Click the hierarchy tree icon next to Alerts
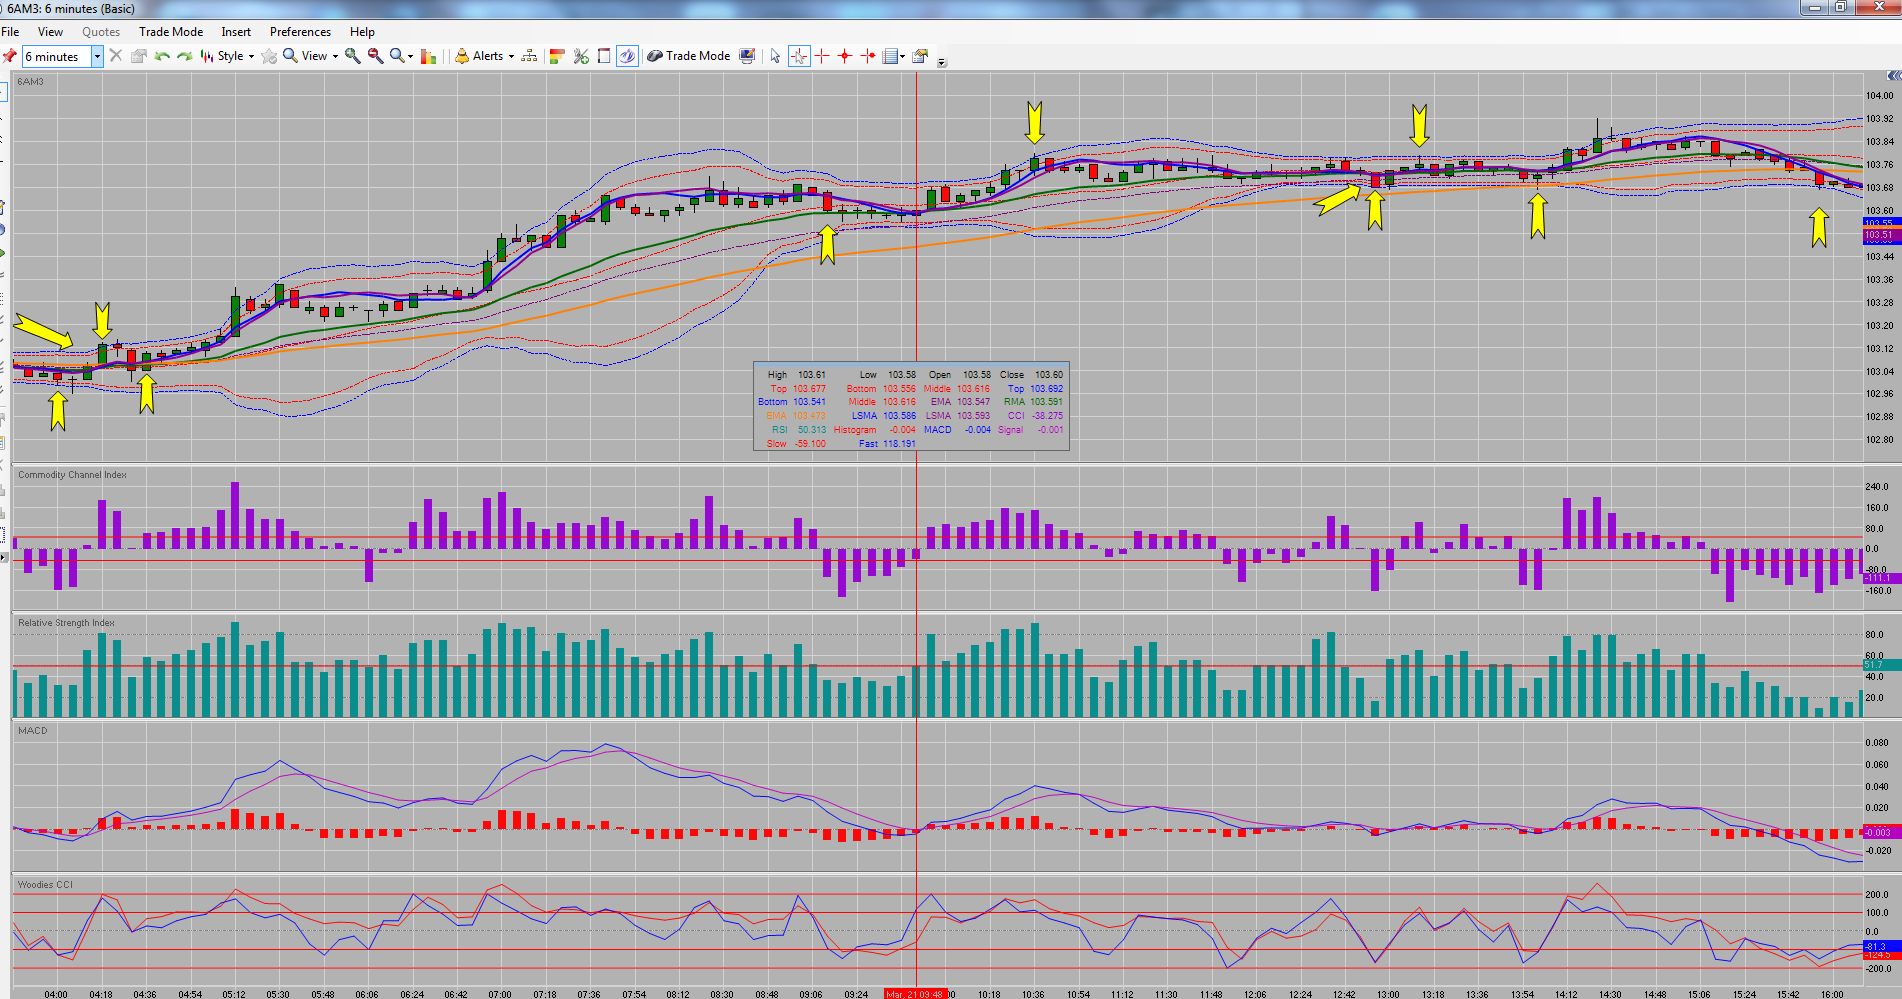1902x999 pixels. (x=529, y=56)
